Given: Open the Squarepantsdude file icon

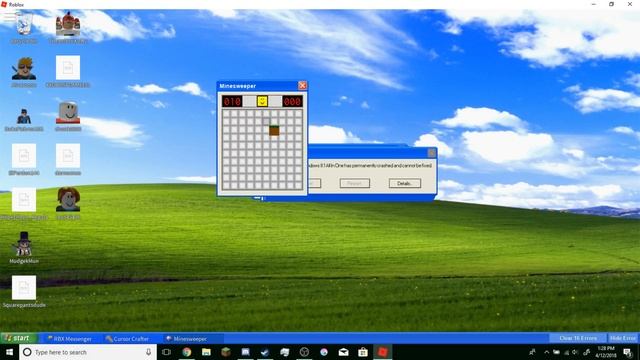Looking at the screenshot, I should pyautogui.click(x=24, y=291).
